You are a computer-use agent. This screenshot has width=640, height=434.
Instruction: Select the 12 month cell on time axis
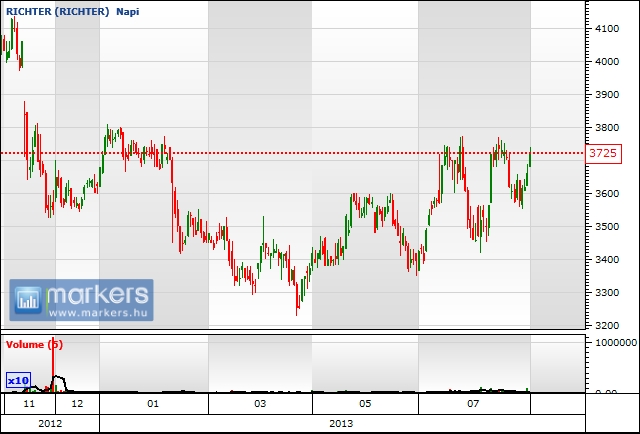(77, 404)
